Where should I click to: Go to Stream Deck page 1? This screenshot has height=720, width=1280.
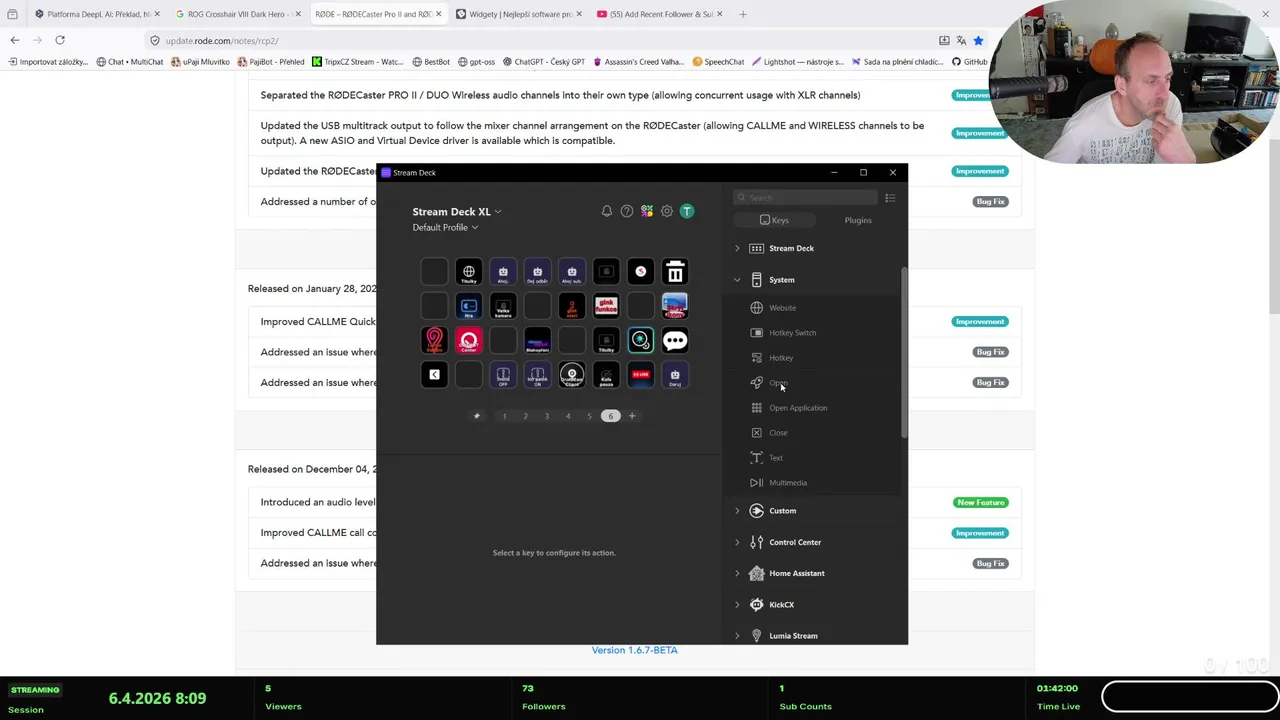504,416
